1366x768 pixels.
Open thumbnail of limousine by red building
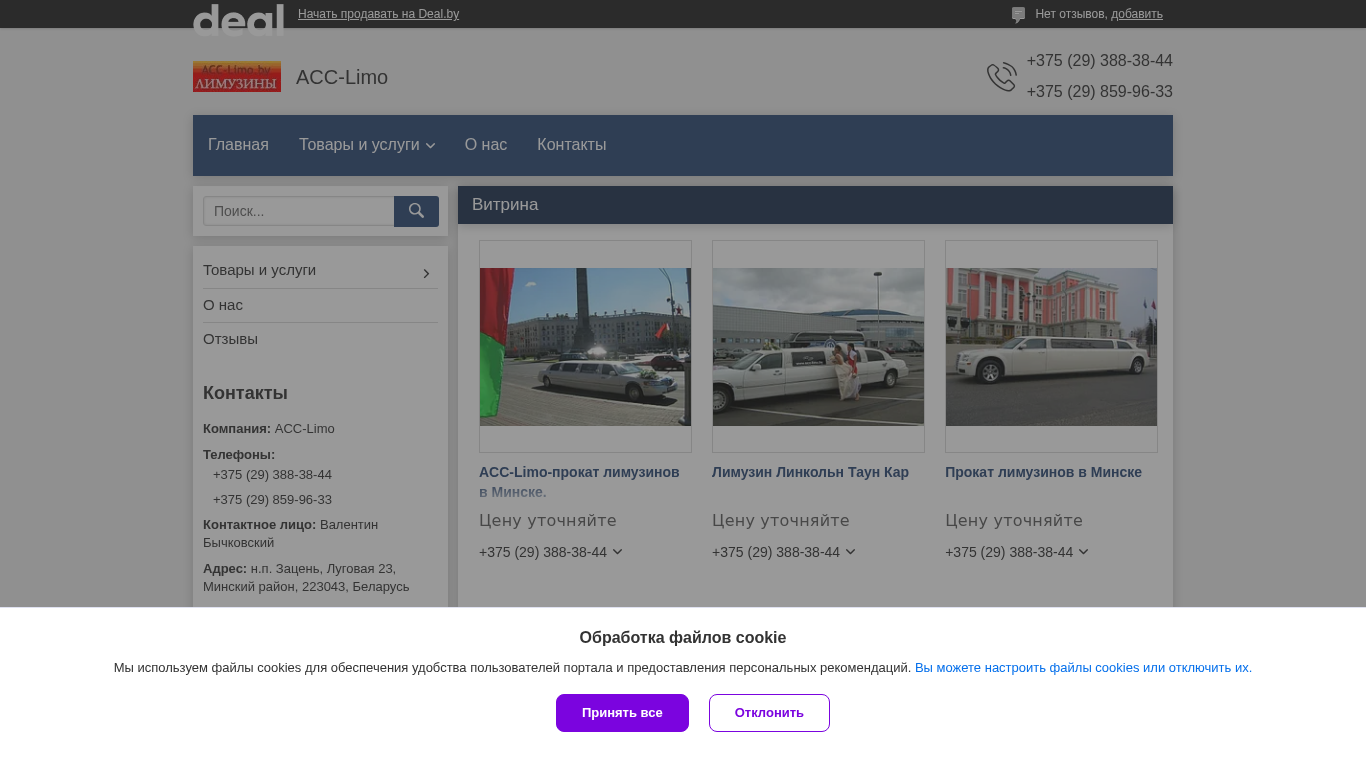pos(1051,346)
